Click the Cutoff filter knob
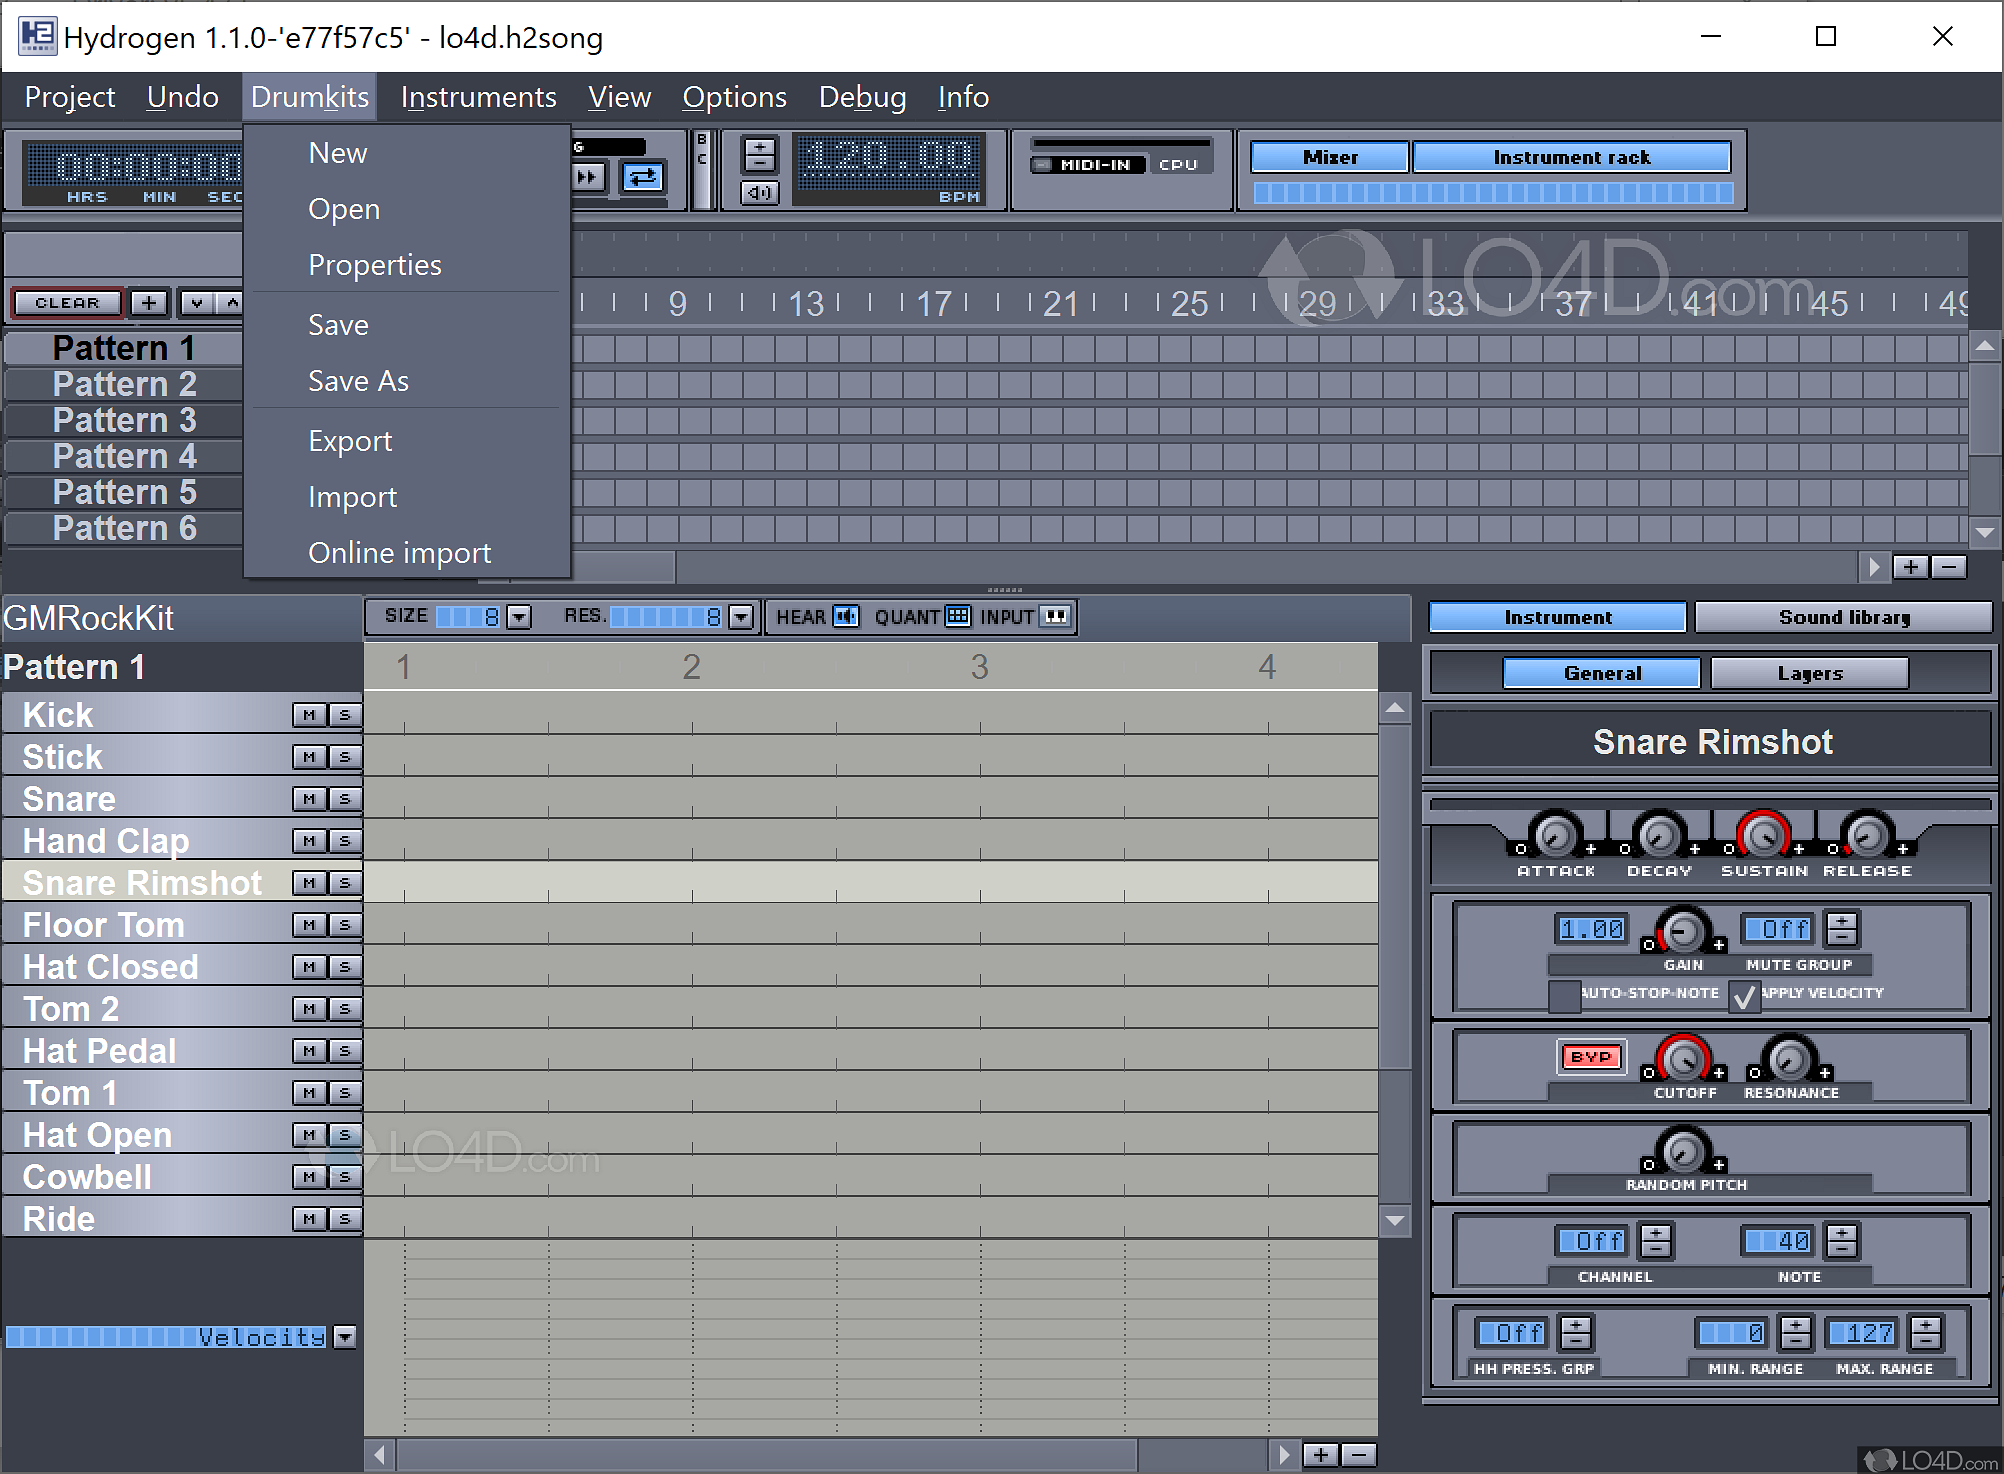The image size is (2004, 1474). (x=1684, y=1058)
